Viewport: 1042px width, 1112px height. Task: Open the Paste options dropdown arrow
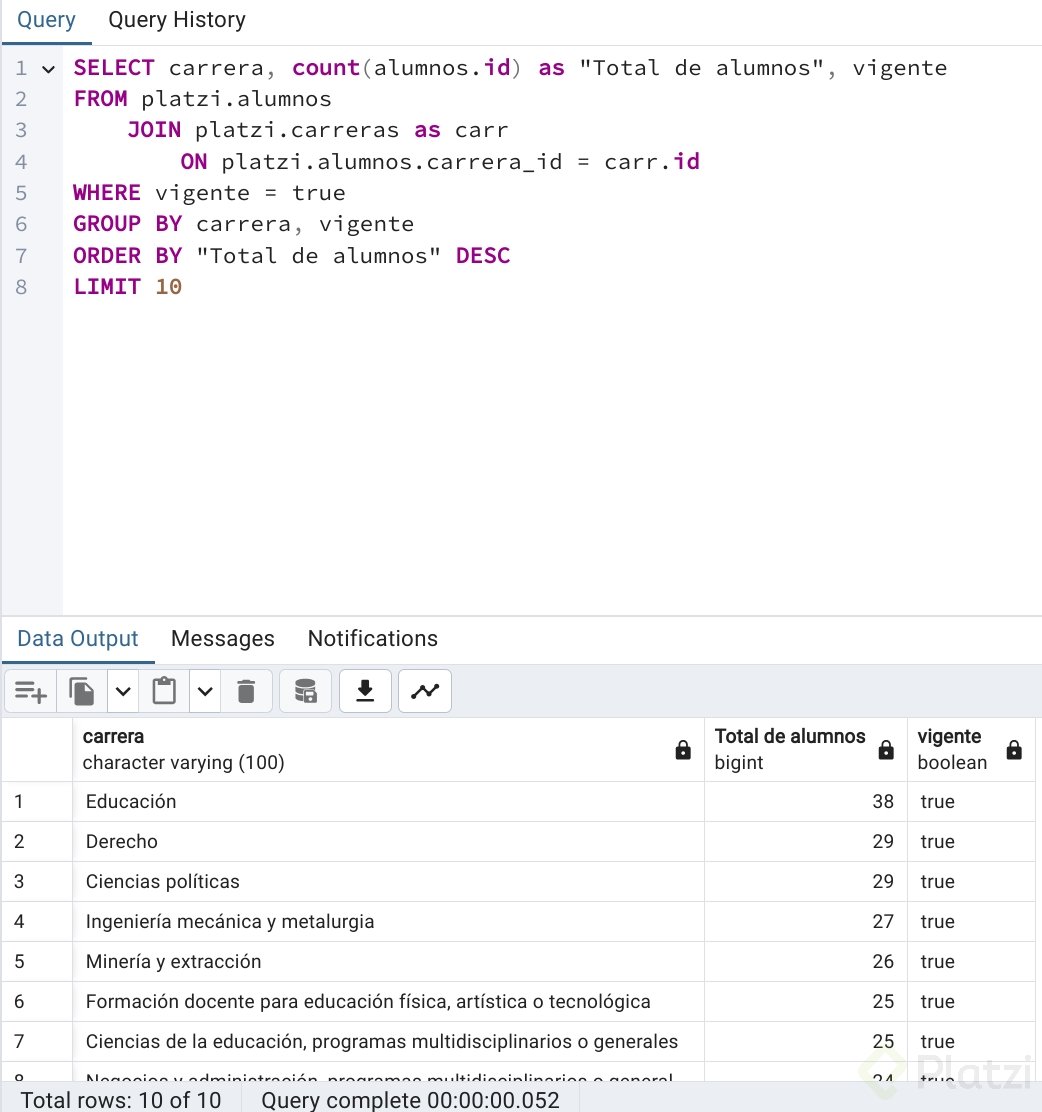click(x=205, y=691)
